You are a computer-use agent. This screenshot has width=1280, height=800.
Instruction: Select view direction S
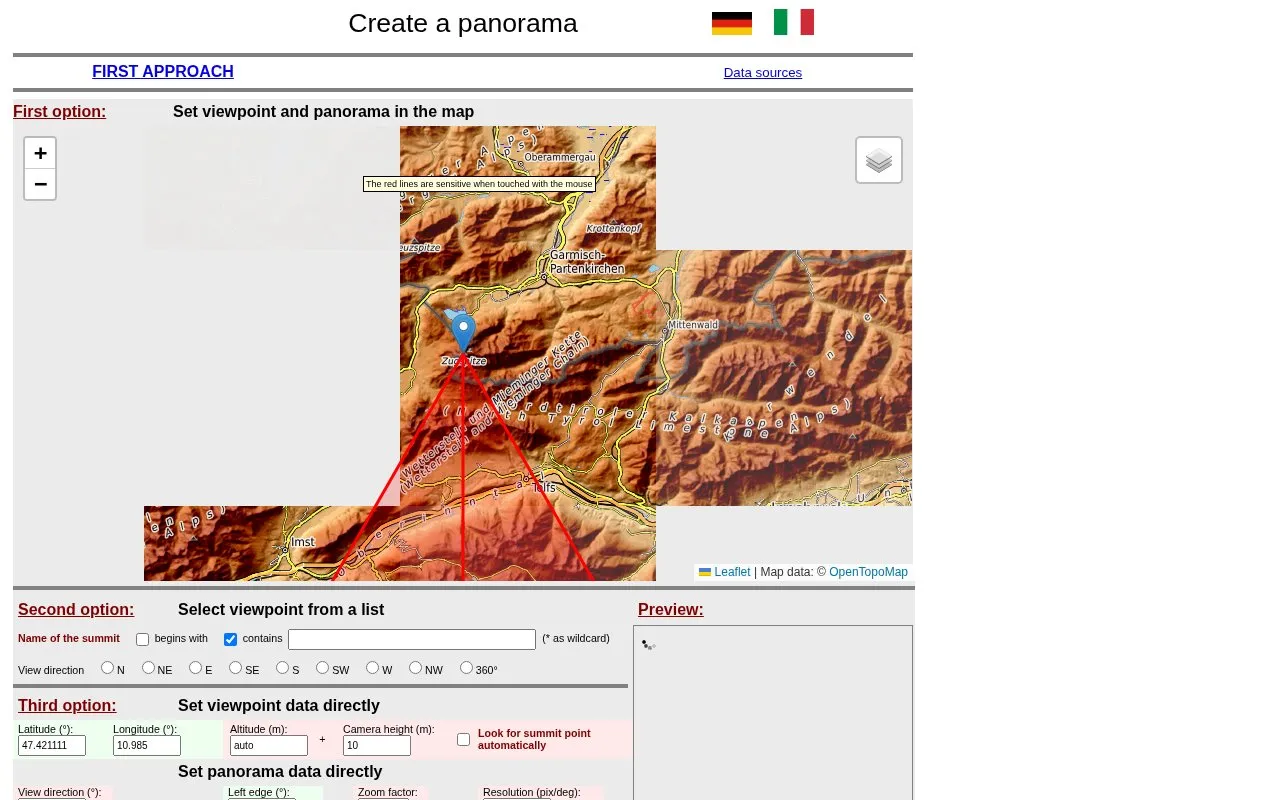[x=282, y=668]
